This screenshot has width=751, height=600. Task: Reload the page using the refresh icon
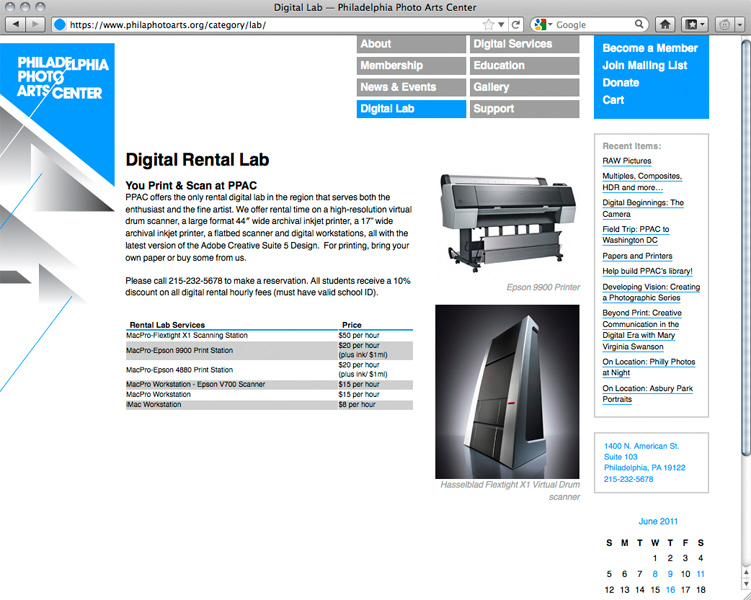point(516,24)
